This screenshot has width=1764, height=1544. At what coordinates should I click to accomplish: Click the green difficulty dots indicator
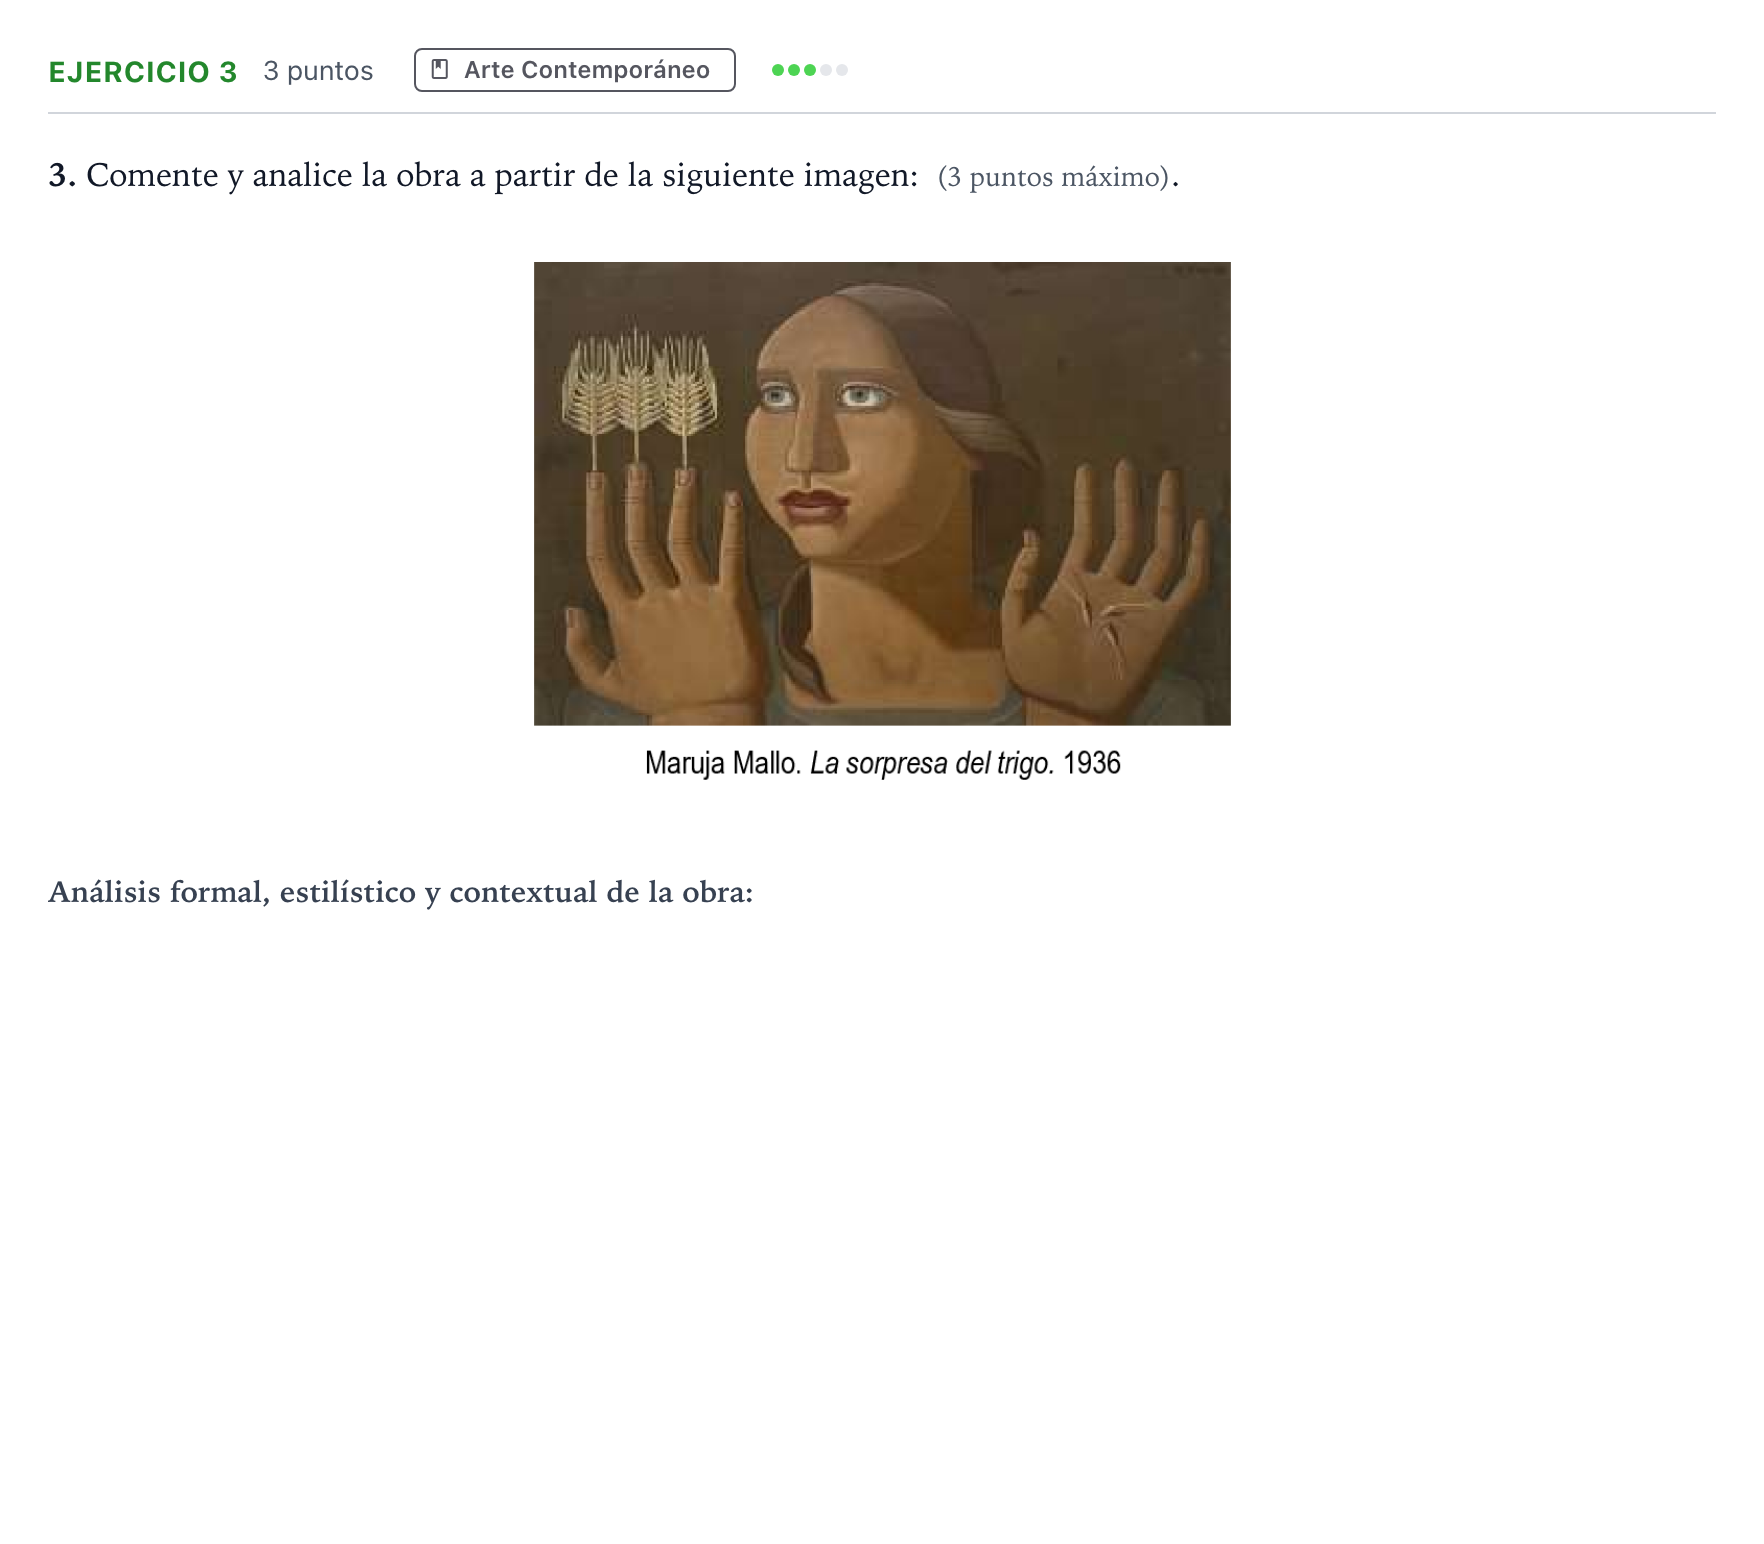810,70
